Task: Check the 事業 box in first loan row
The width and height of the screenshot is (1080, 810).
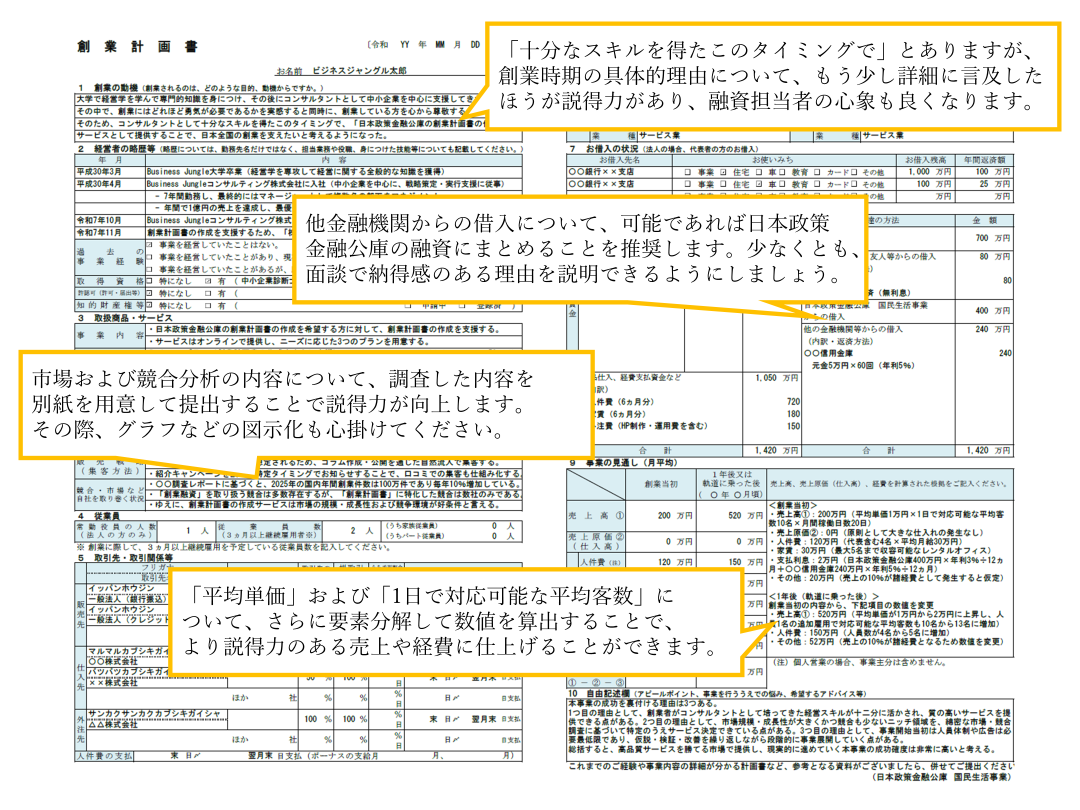Action: point(691,171)
